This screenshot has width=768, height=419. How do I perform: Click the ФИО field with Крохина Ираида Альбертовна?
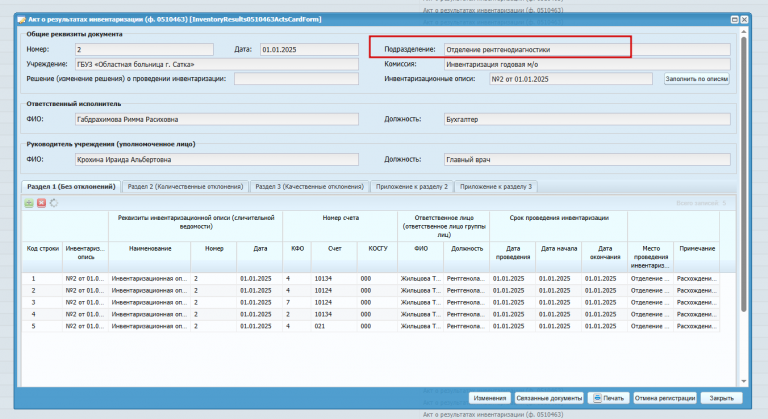point(217,159)
